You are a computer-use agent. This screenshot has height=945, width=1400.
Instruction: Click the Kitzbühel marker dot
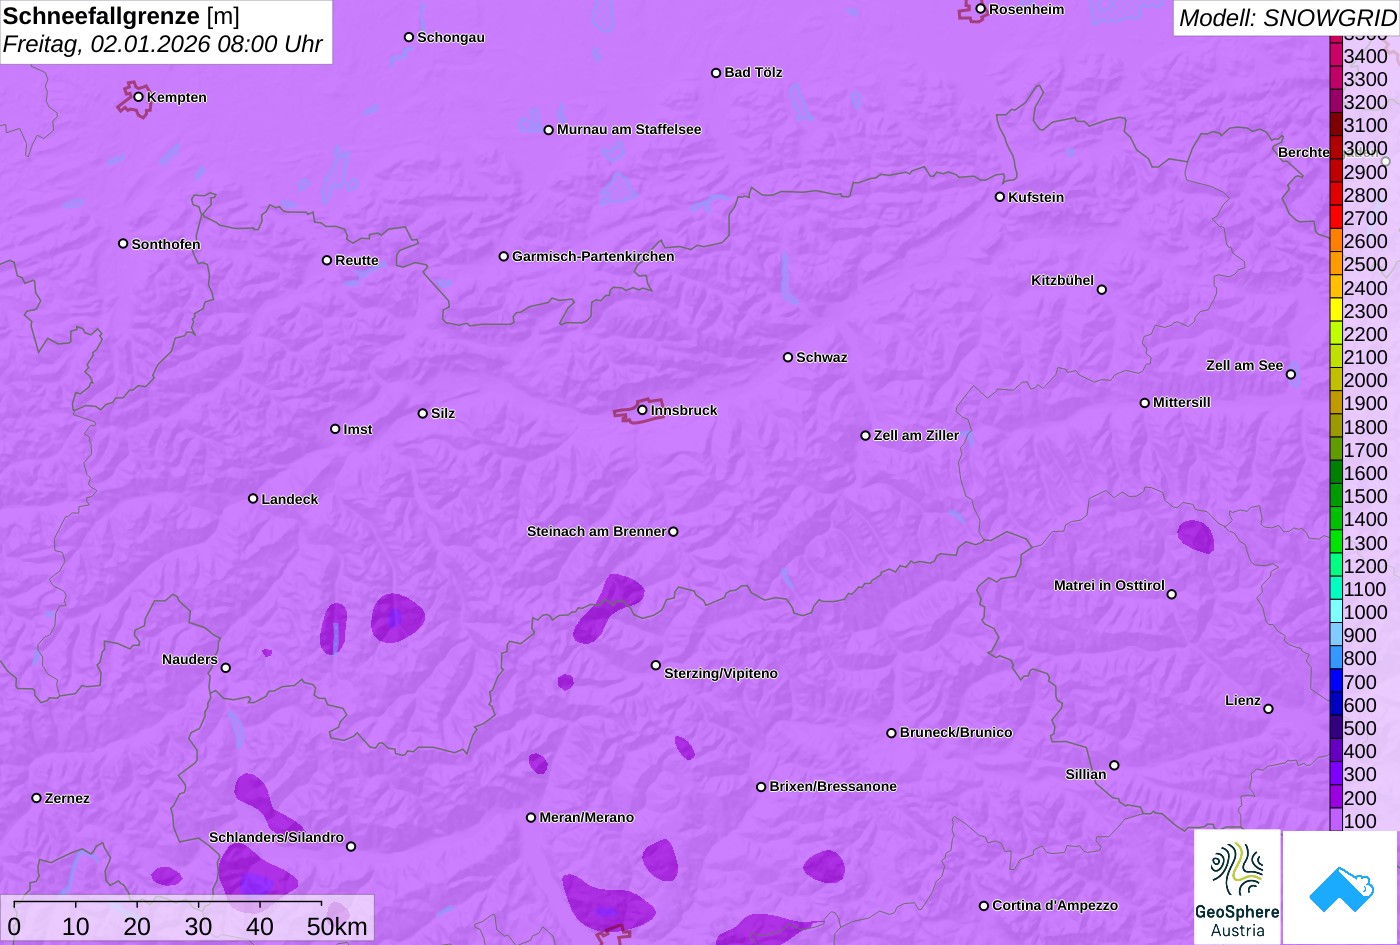1102,290
